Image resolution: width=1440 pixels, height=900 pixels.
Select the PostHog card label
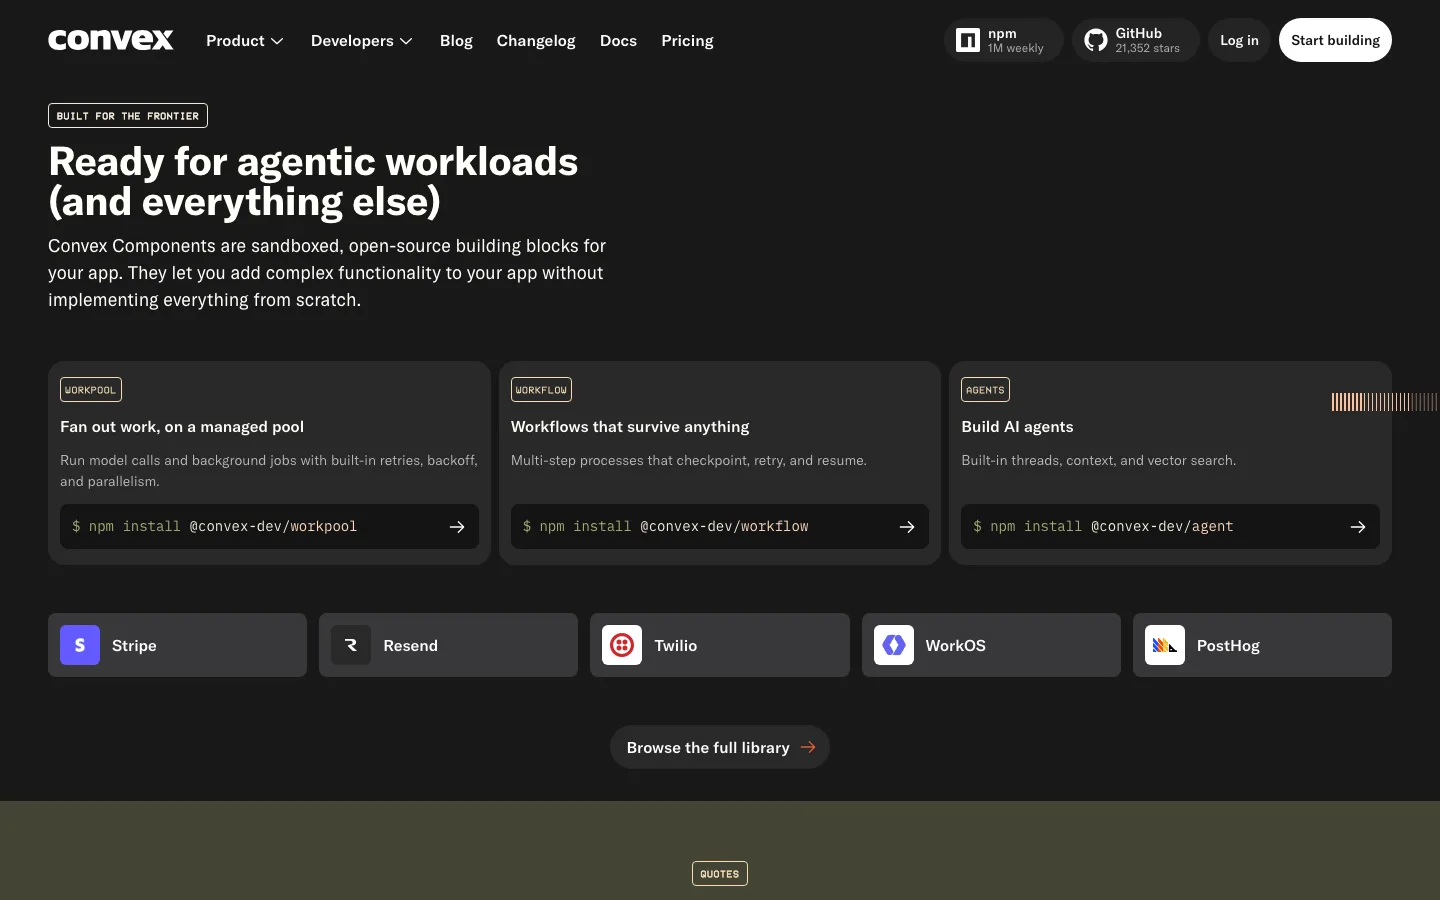1228,646
